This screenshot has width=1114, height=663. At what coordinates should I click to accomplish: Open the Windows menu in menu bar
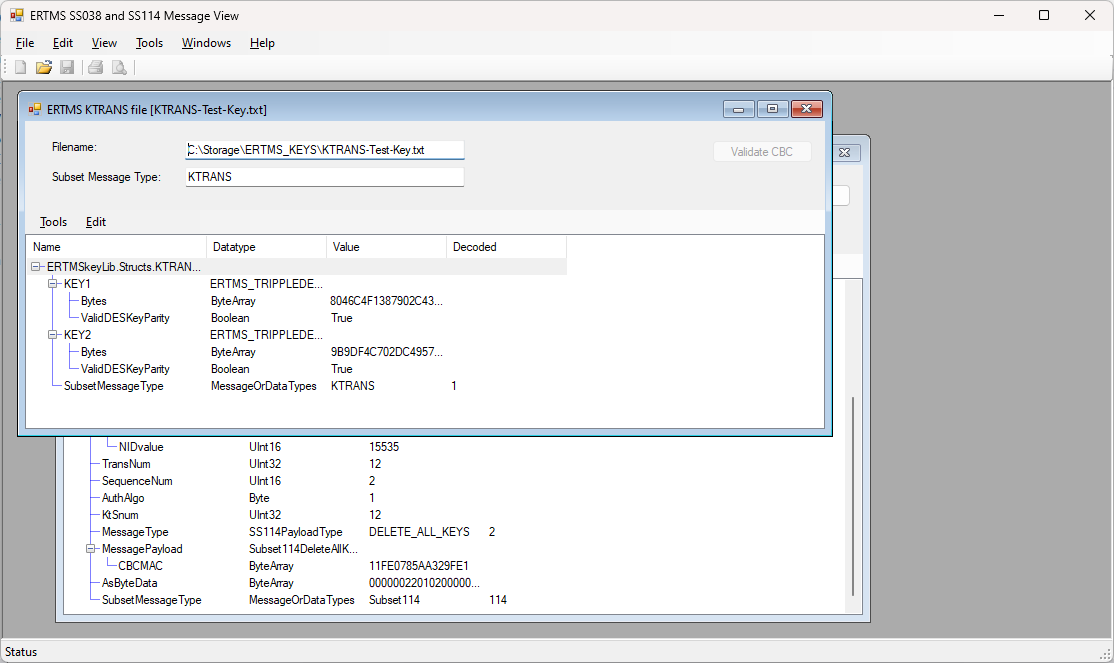point(206,43)
